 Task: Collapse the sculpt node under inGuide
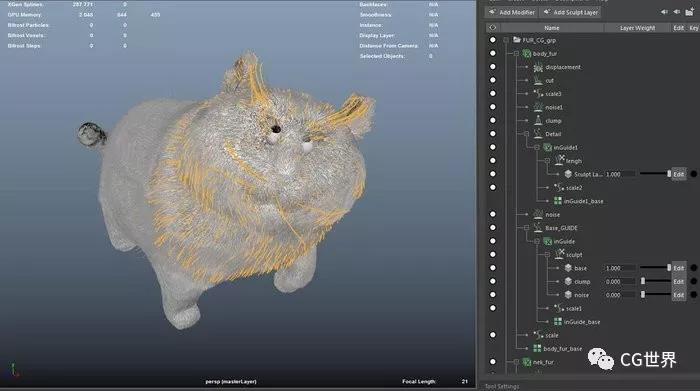point(547,254)
